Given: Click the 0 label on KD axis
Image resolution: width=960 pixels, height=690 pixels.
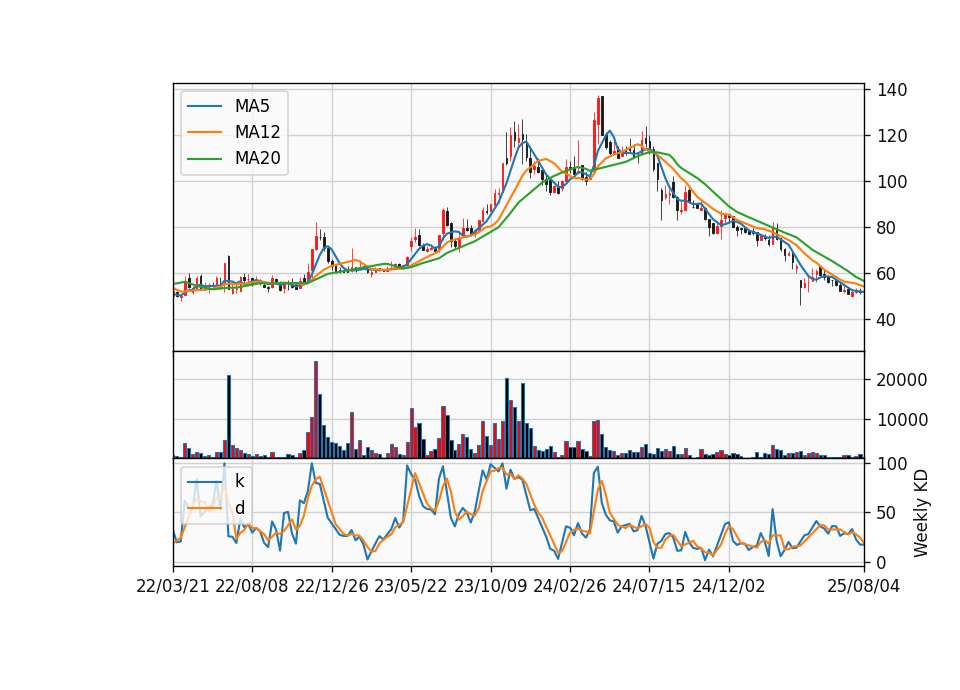Looking at the screenshot, I should [882, 563].
